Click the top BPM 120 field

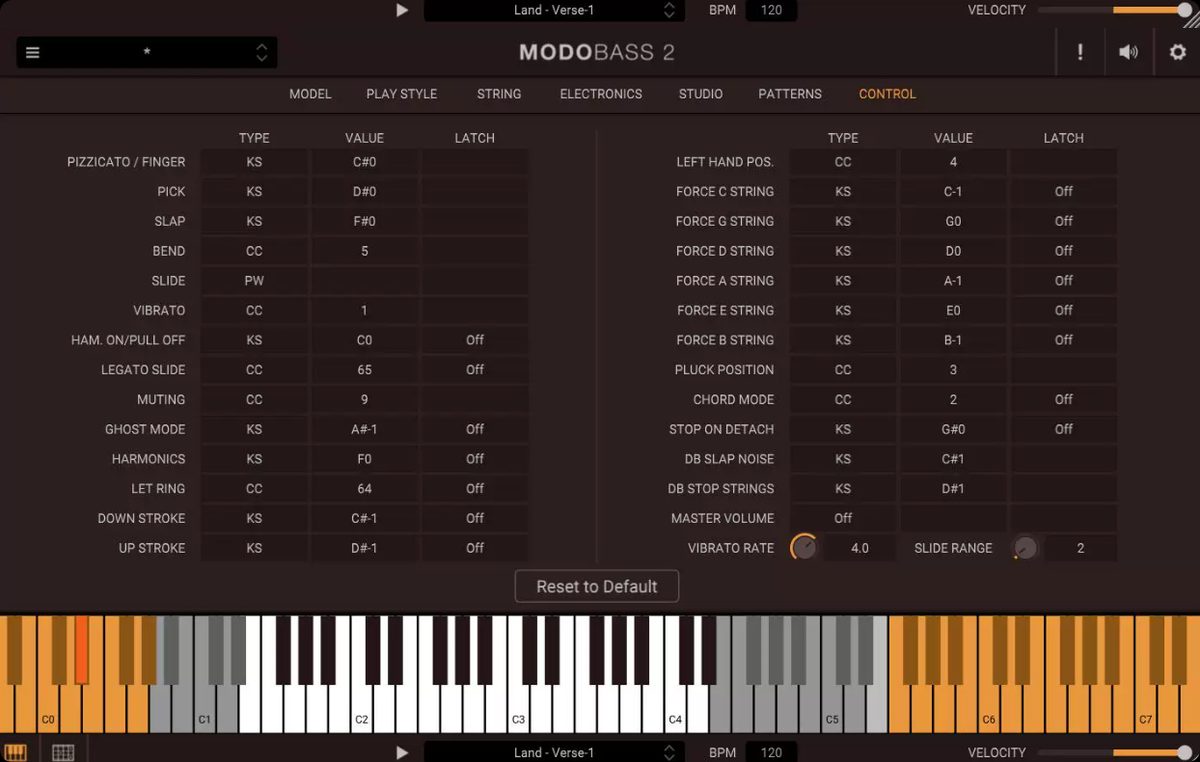(771, 10)
